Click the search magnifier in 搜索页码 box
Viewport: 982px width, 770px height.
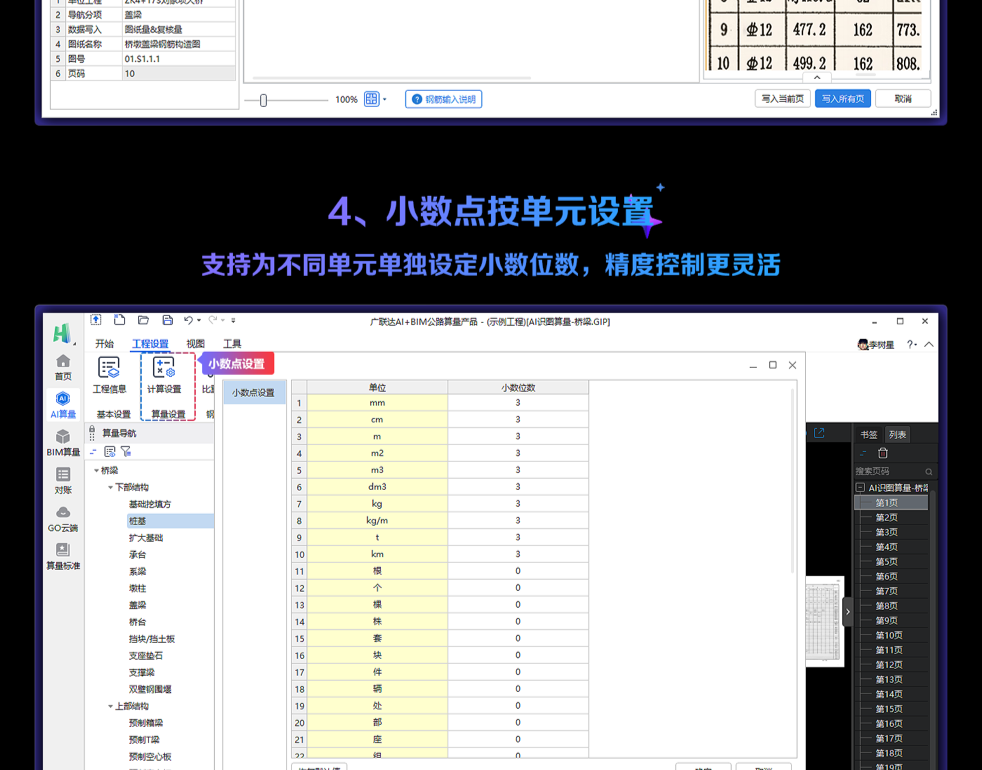tap(929, 471)
